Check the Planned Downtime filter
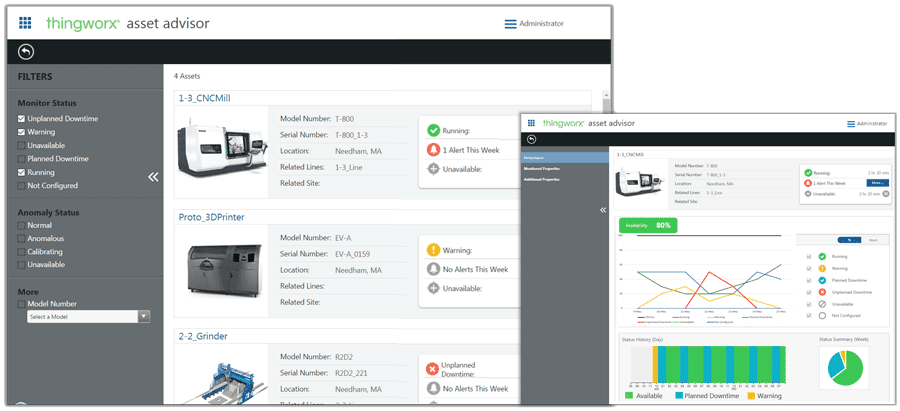The image size is (900, 411). click(21, 158)
